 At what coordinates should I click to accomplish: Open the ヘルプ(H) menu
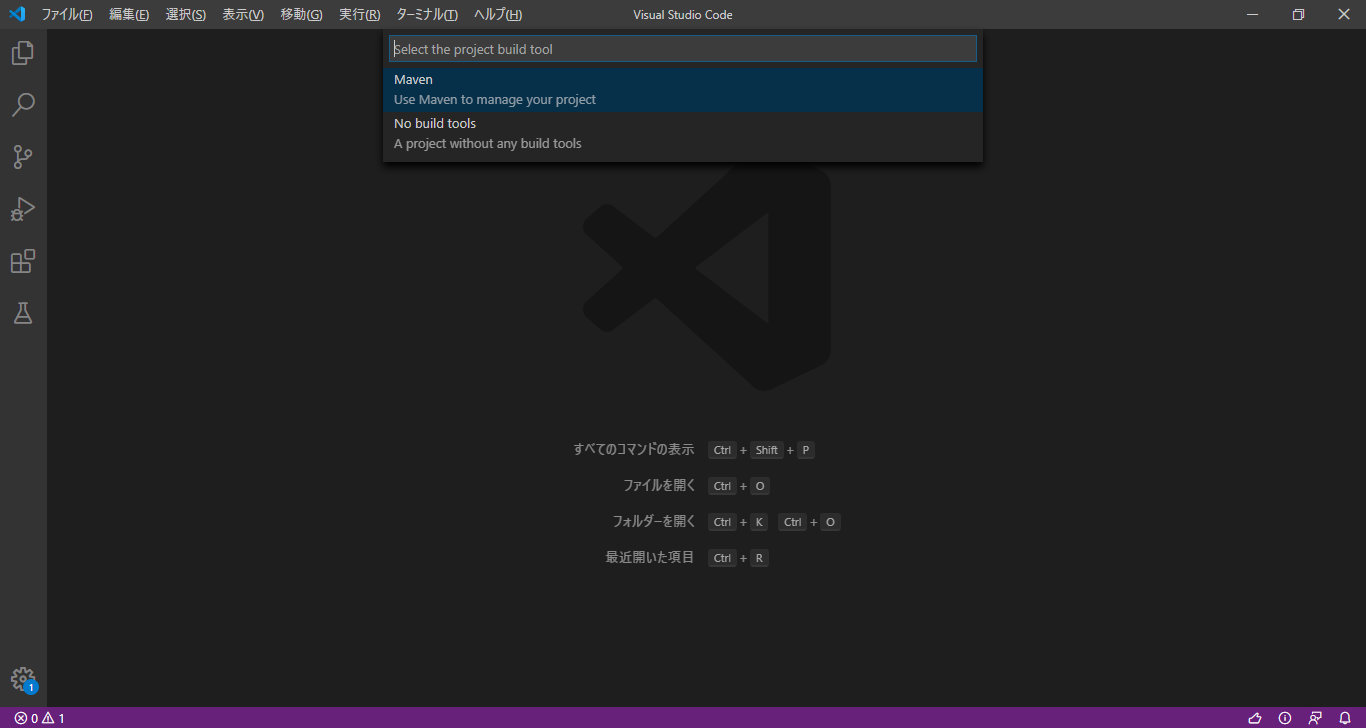click(x=498, y=15)
